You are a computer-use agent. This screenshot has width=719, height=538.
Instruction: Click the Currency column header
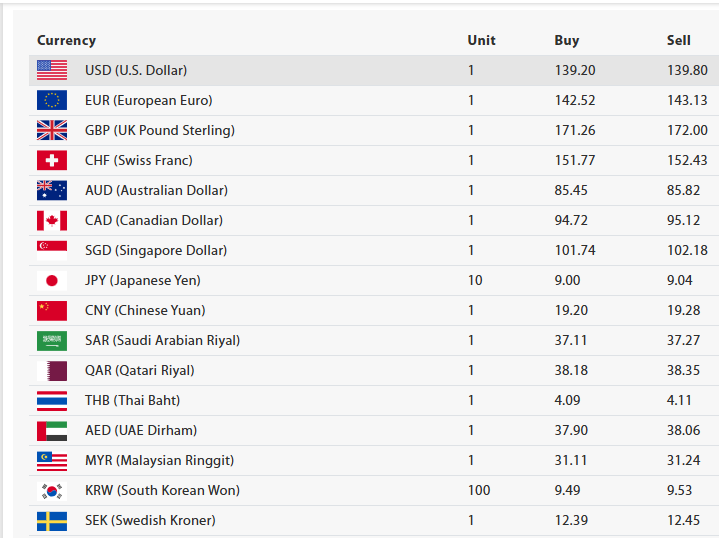(x=66, y=40)
